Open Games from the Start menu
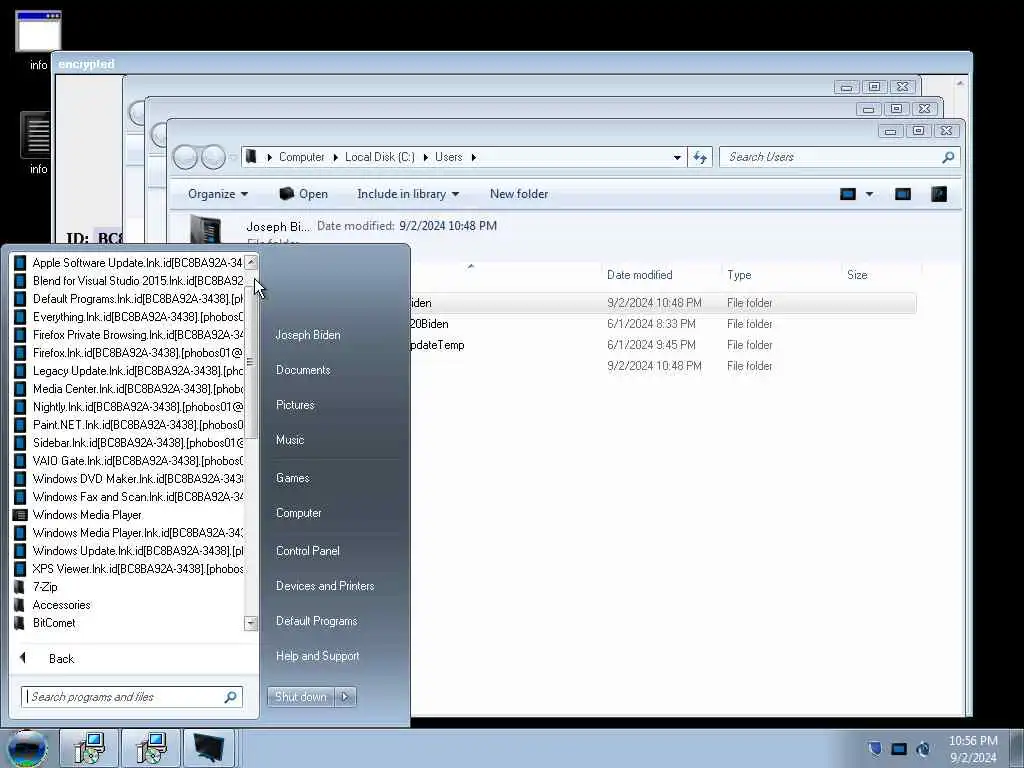Screen dimensions: 1024x768 (293, 478)
